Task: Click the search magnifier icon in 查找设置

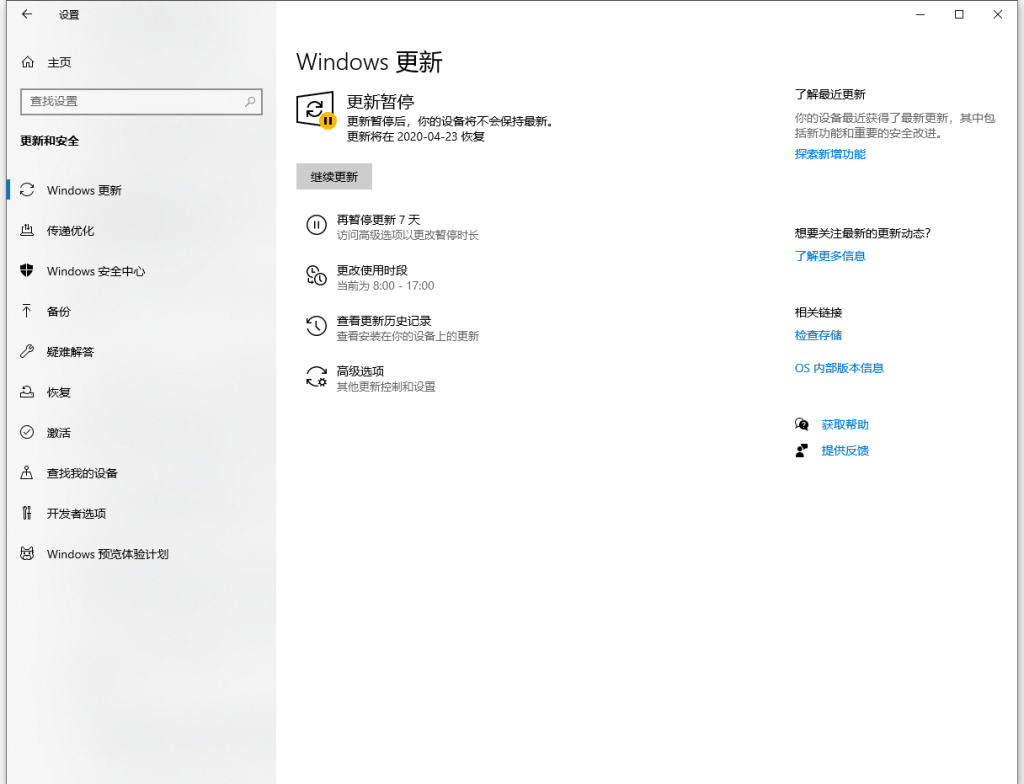Action: [250, 101]
